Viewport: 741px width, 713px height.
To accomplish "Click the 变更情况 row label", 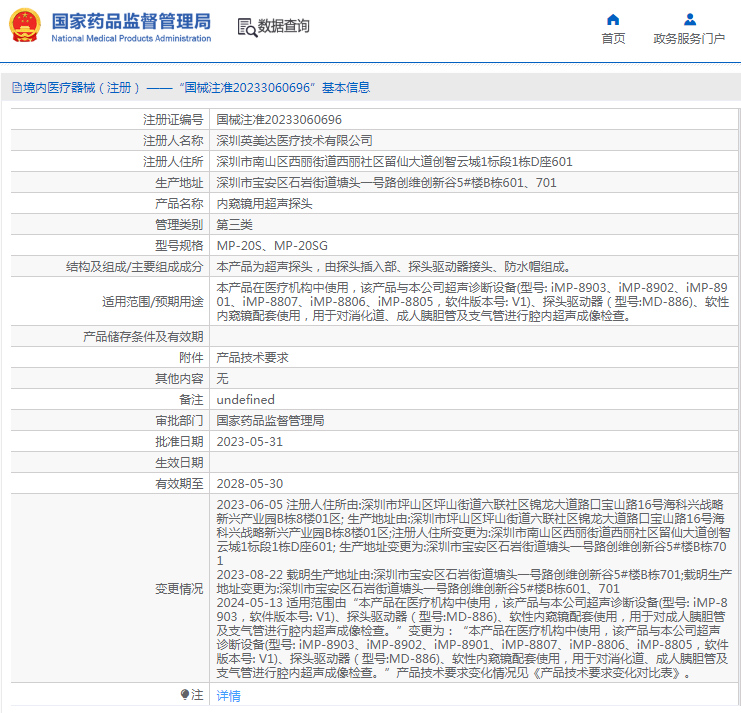I will pos(179,589).
